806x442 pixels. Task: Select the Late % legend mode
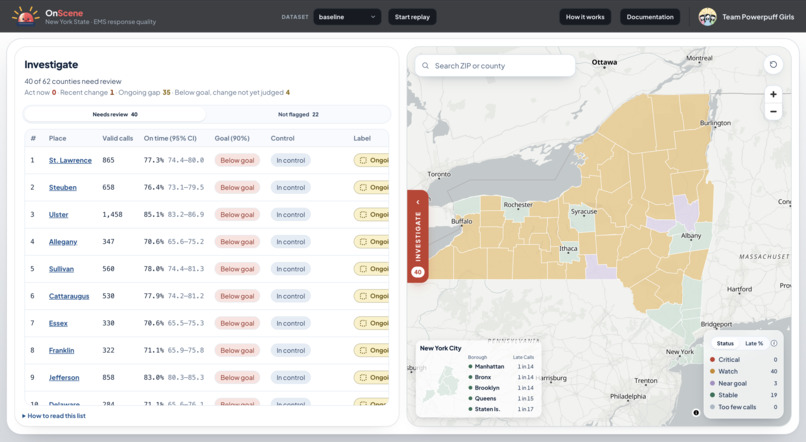[754, 343]
